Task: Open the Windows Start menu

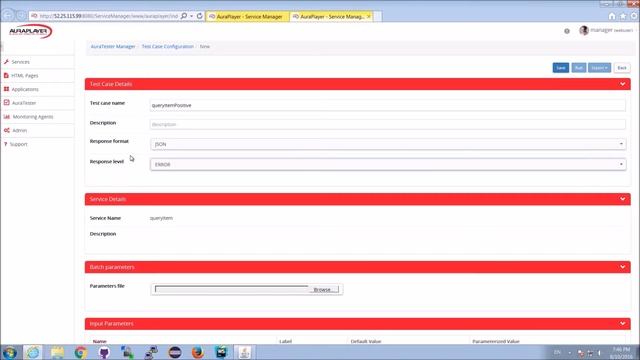Action: (x=10, y=352)
